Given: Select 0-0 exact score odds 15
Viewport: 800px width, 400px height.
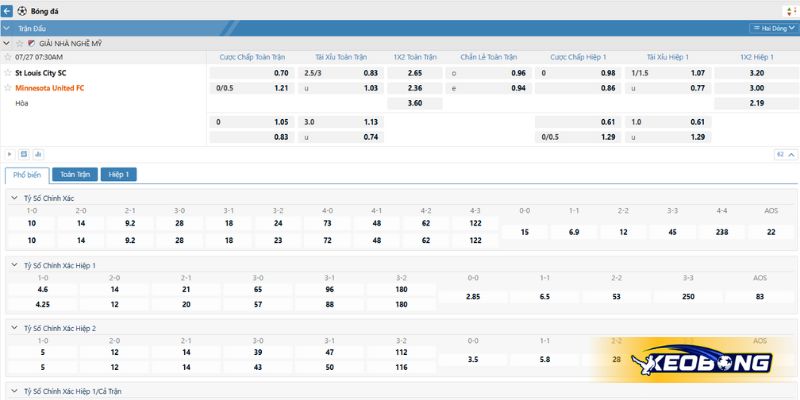Looking at the screenshot, I should click(524, 231).
